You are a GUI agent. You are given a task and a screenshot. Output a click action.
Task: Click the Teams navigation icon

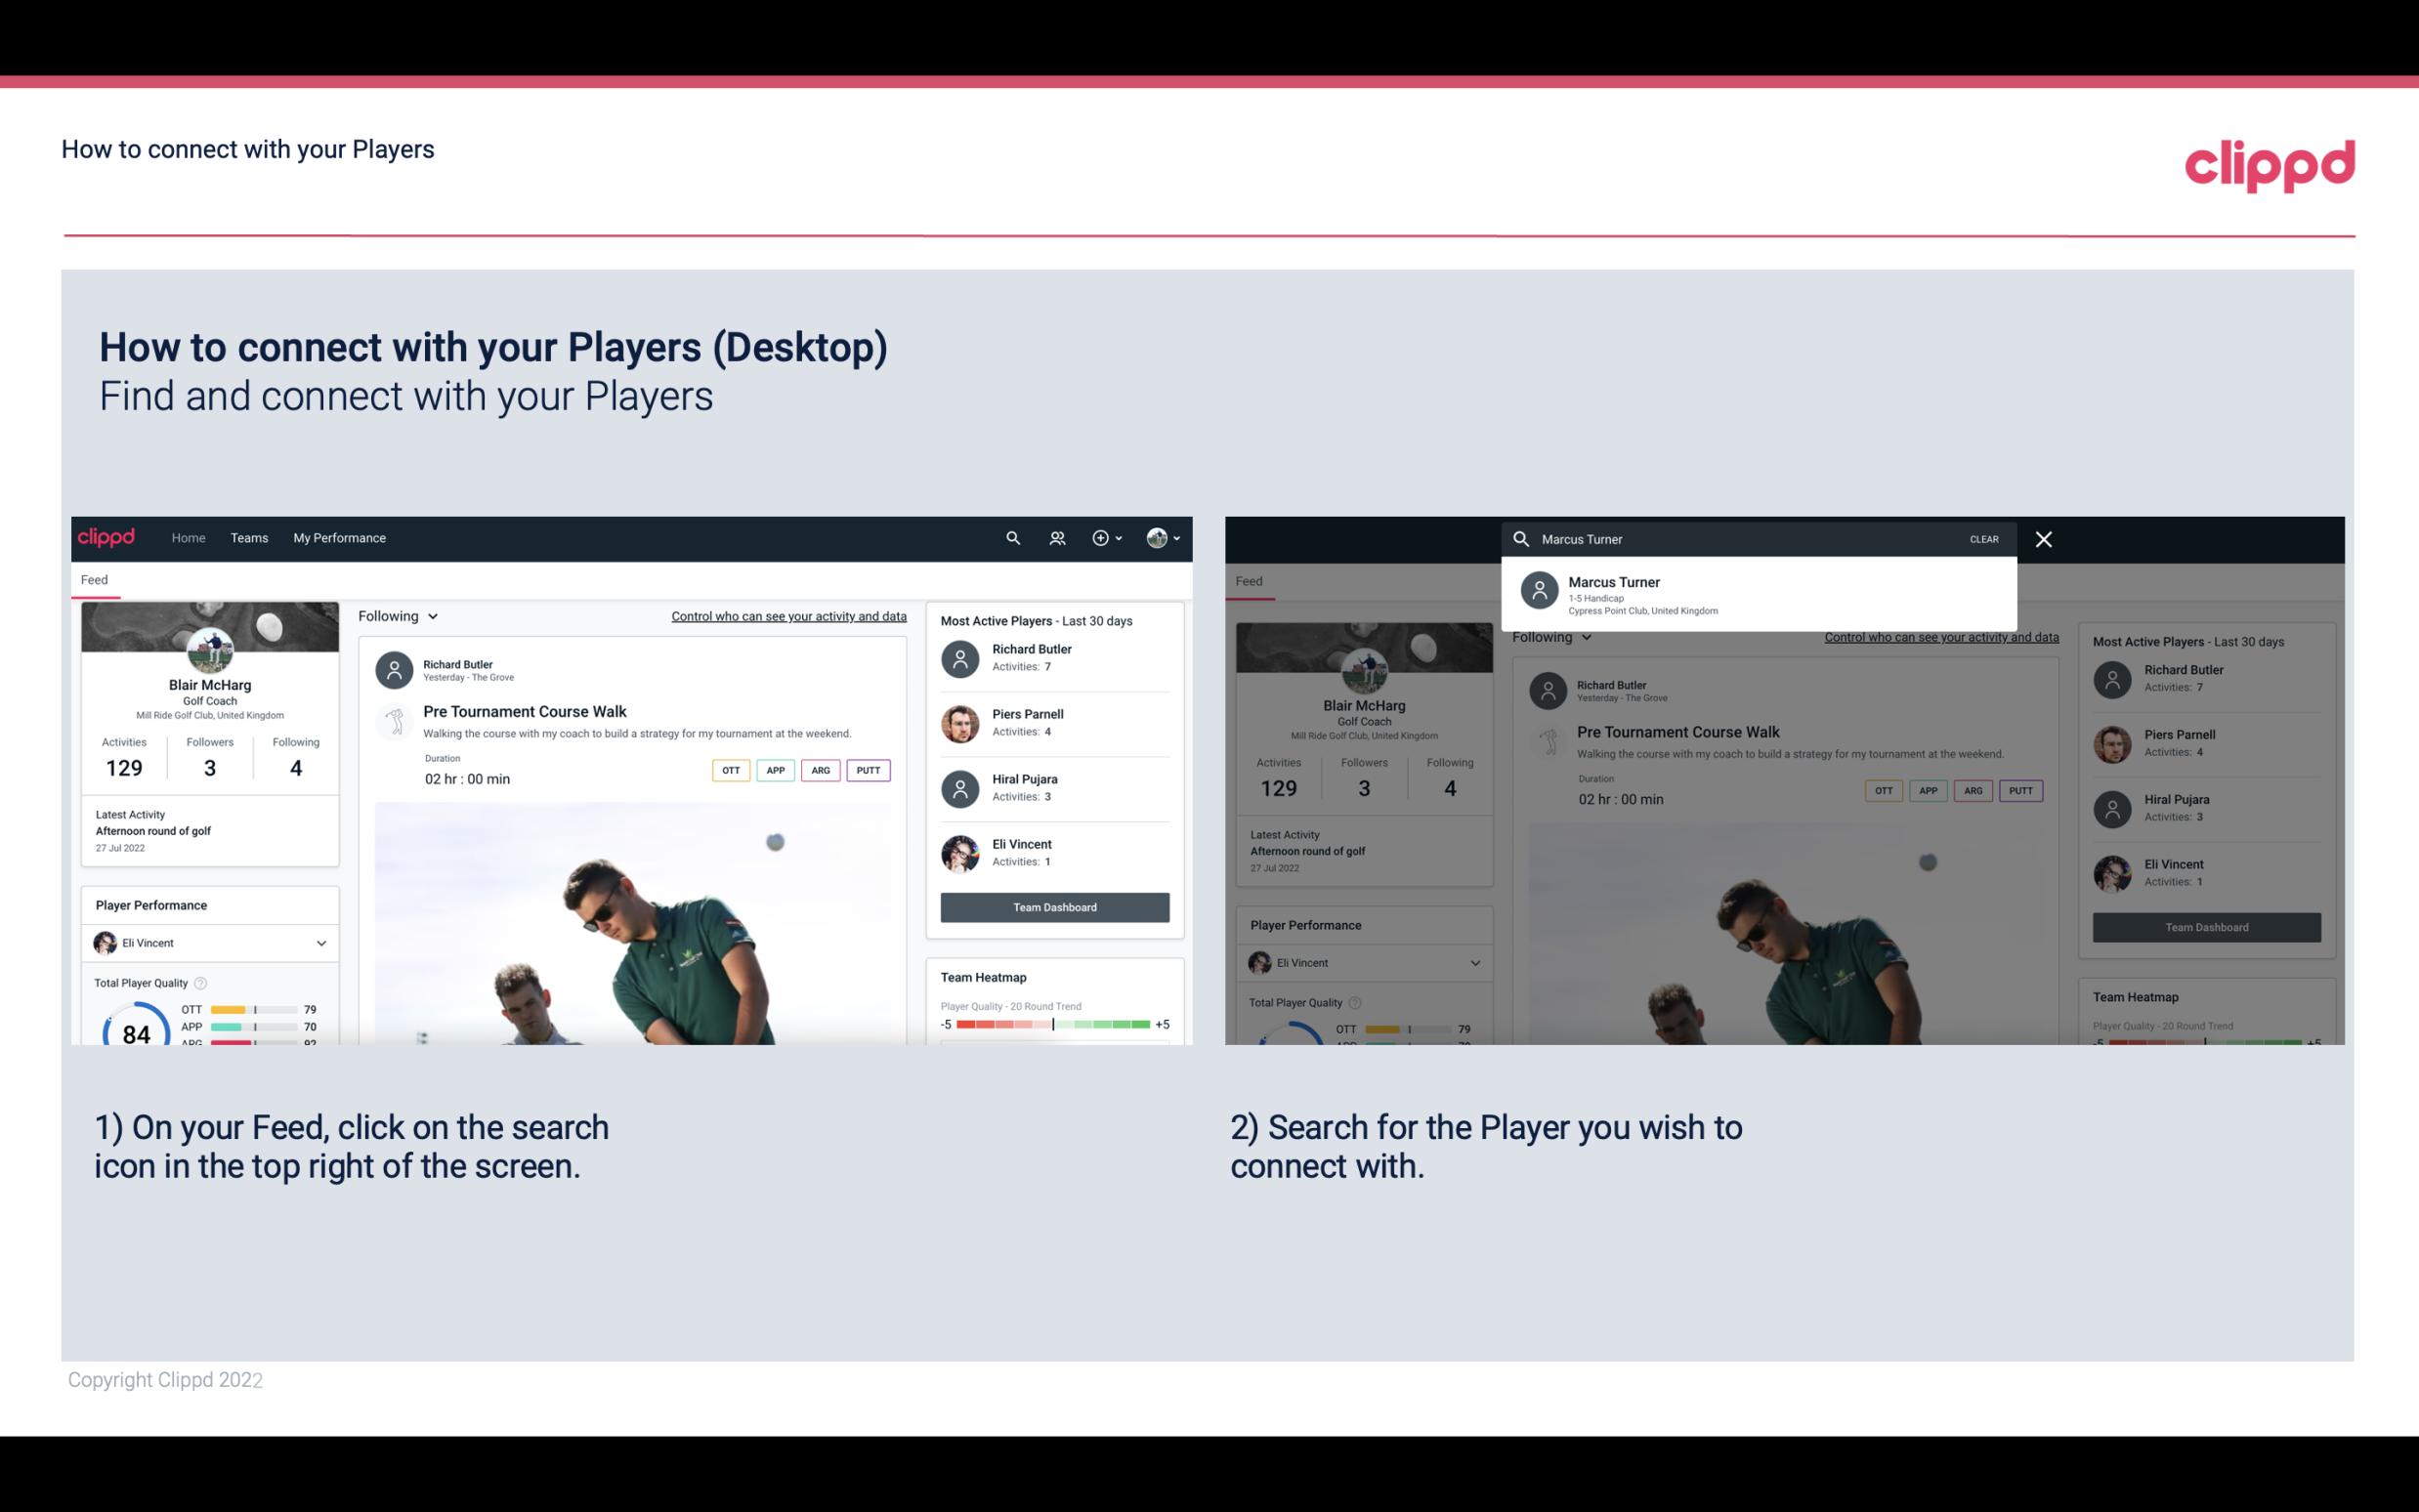point(249,538)
